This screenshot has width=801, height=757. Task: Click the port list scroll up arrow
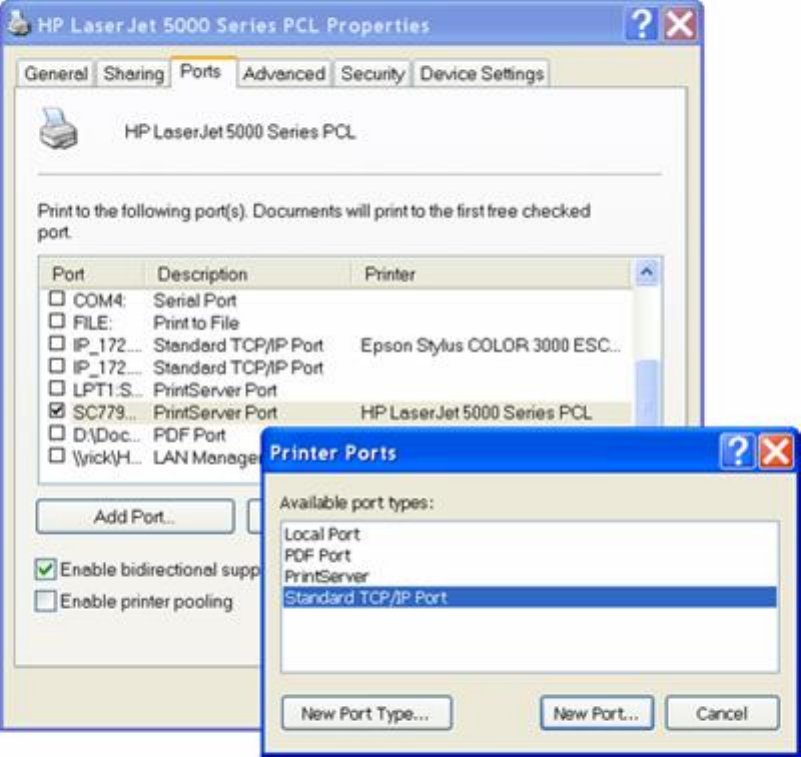647,272
